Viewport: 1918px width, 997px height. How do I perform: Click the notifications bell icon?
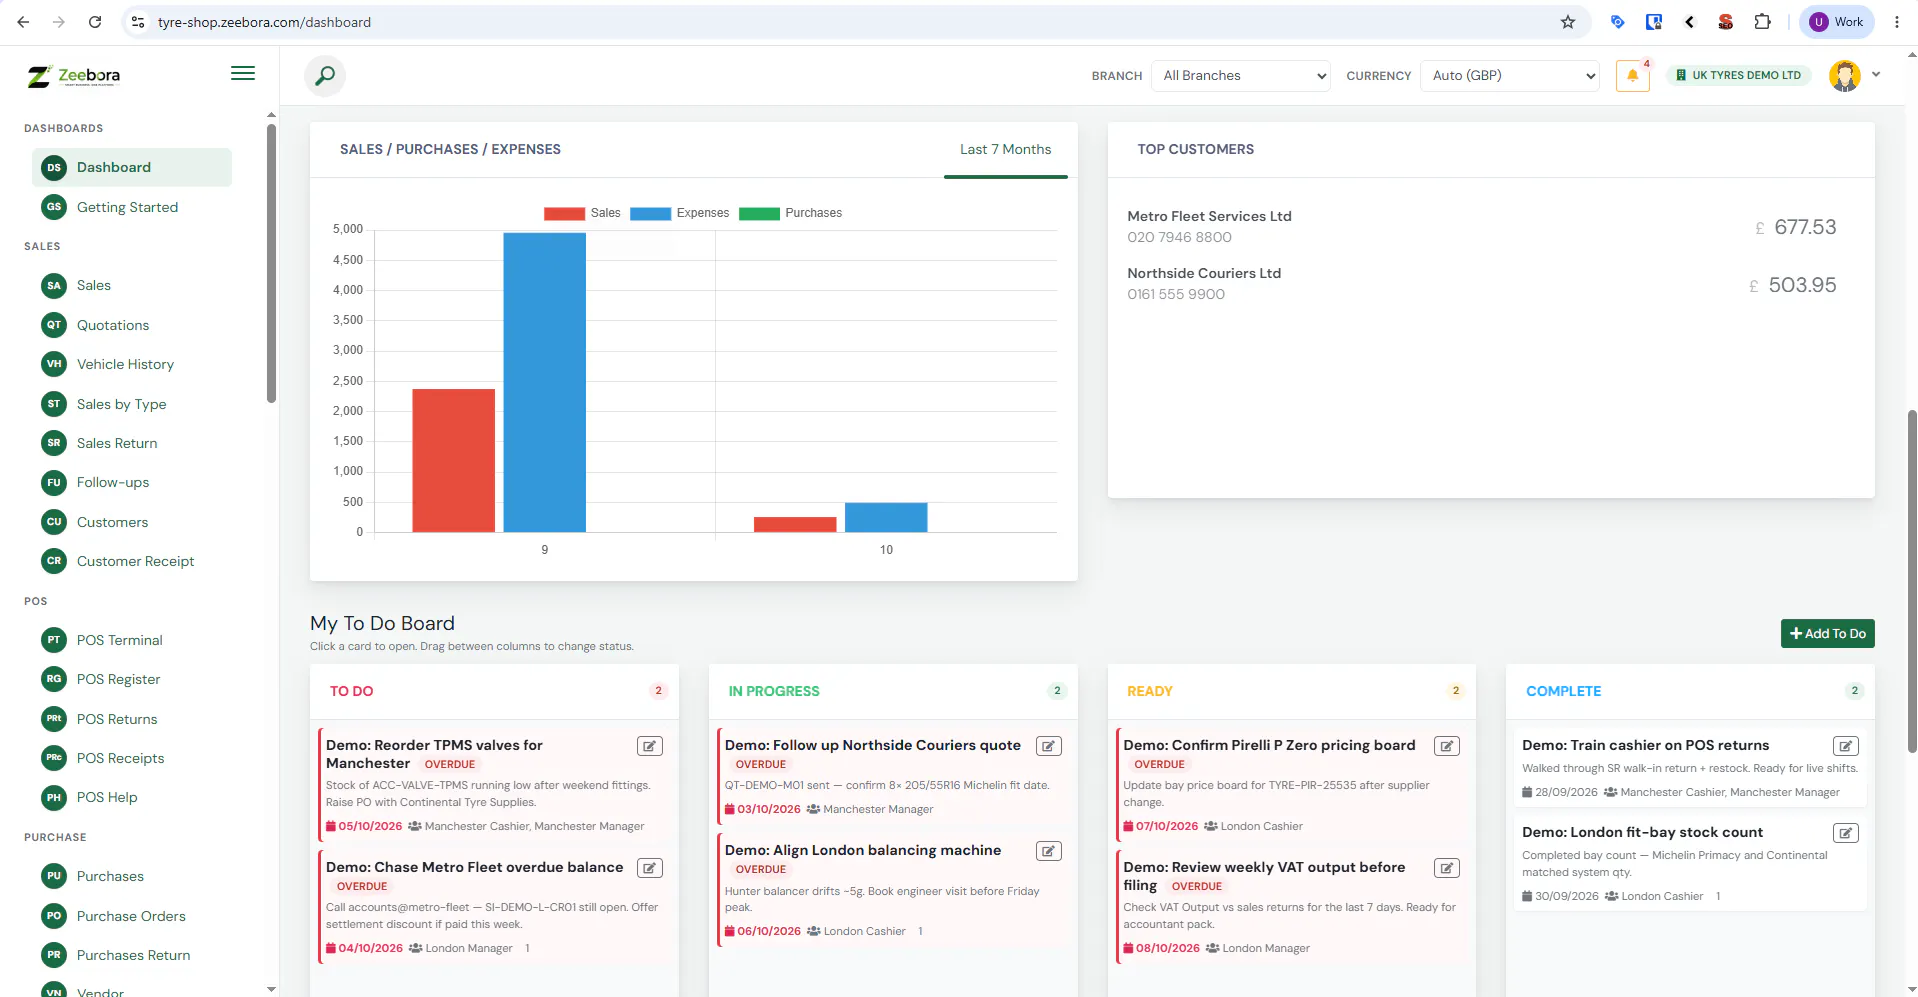coord(1632,76)
